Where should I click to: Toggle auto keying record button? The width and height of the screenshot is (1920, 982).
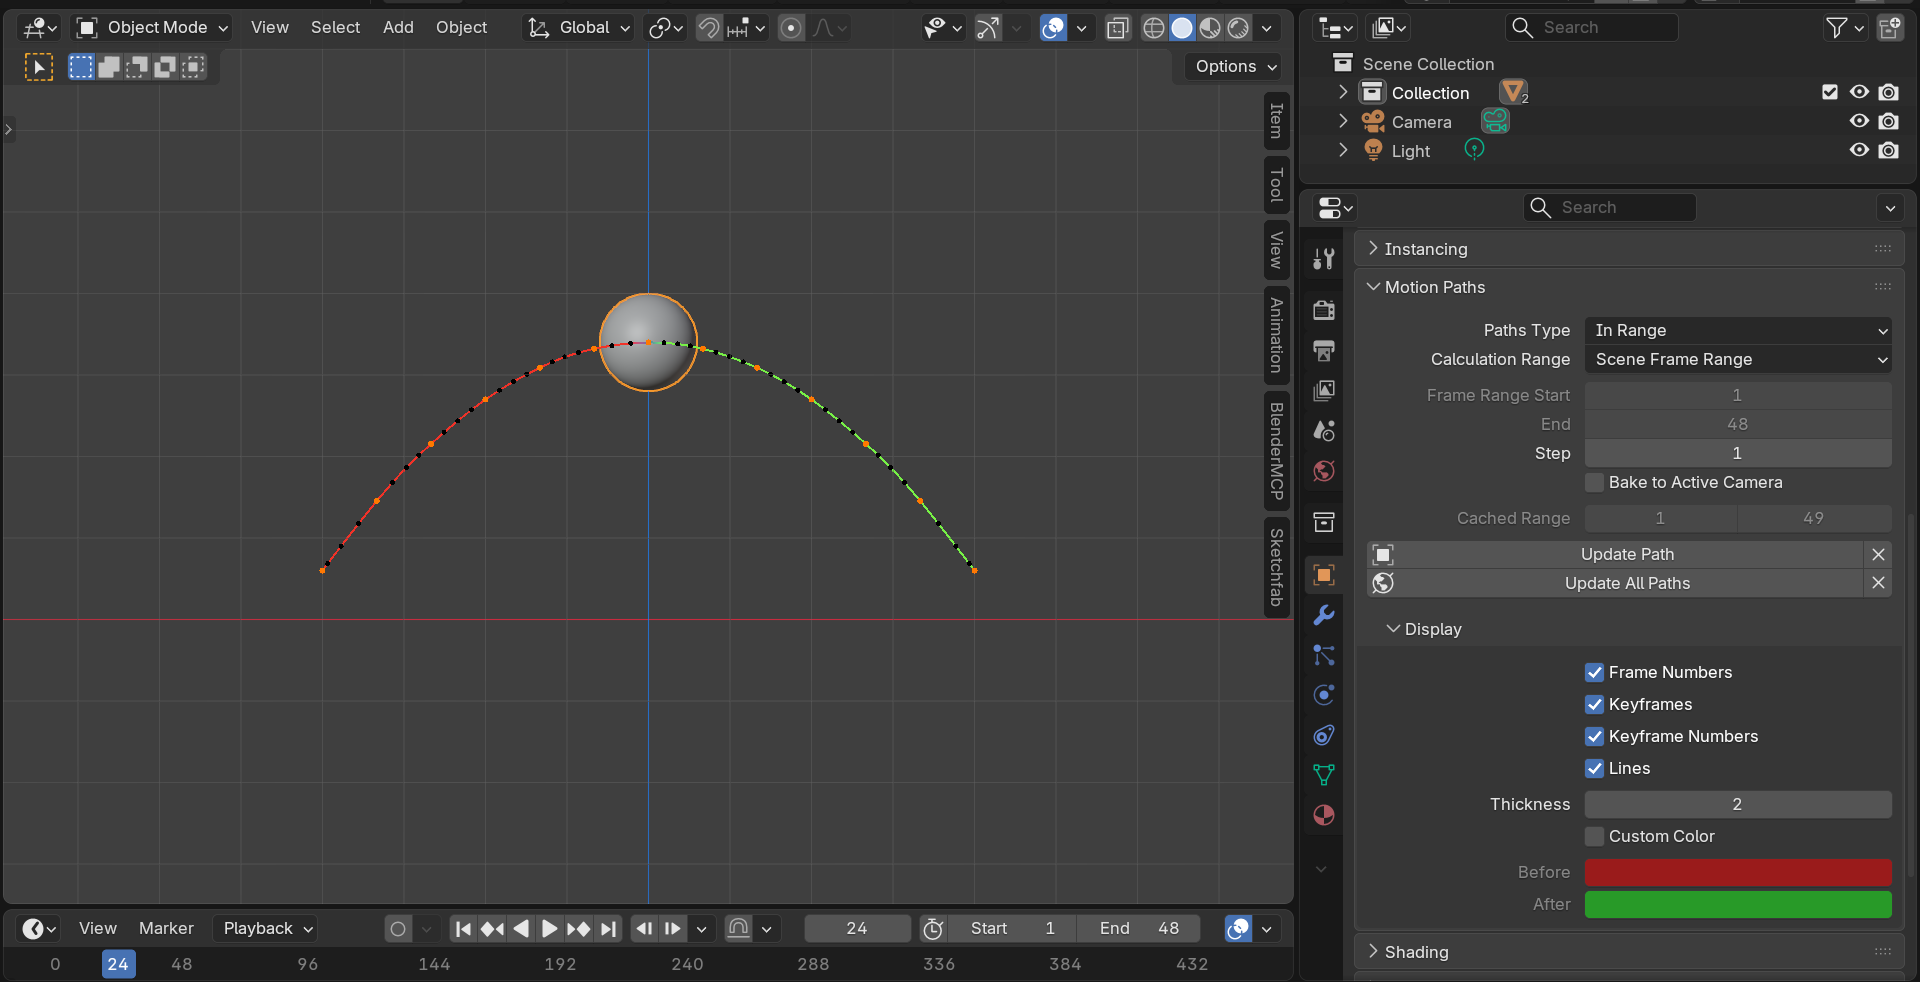(398, 929)
